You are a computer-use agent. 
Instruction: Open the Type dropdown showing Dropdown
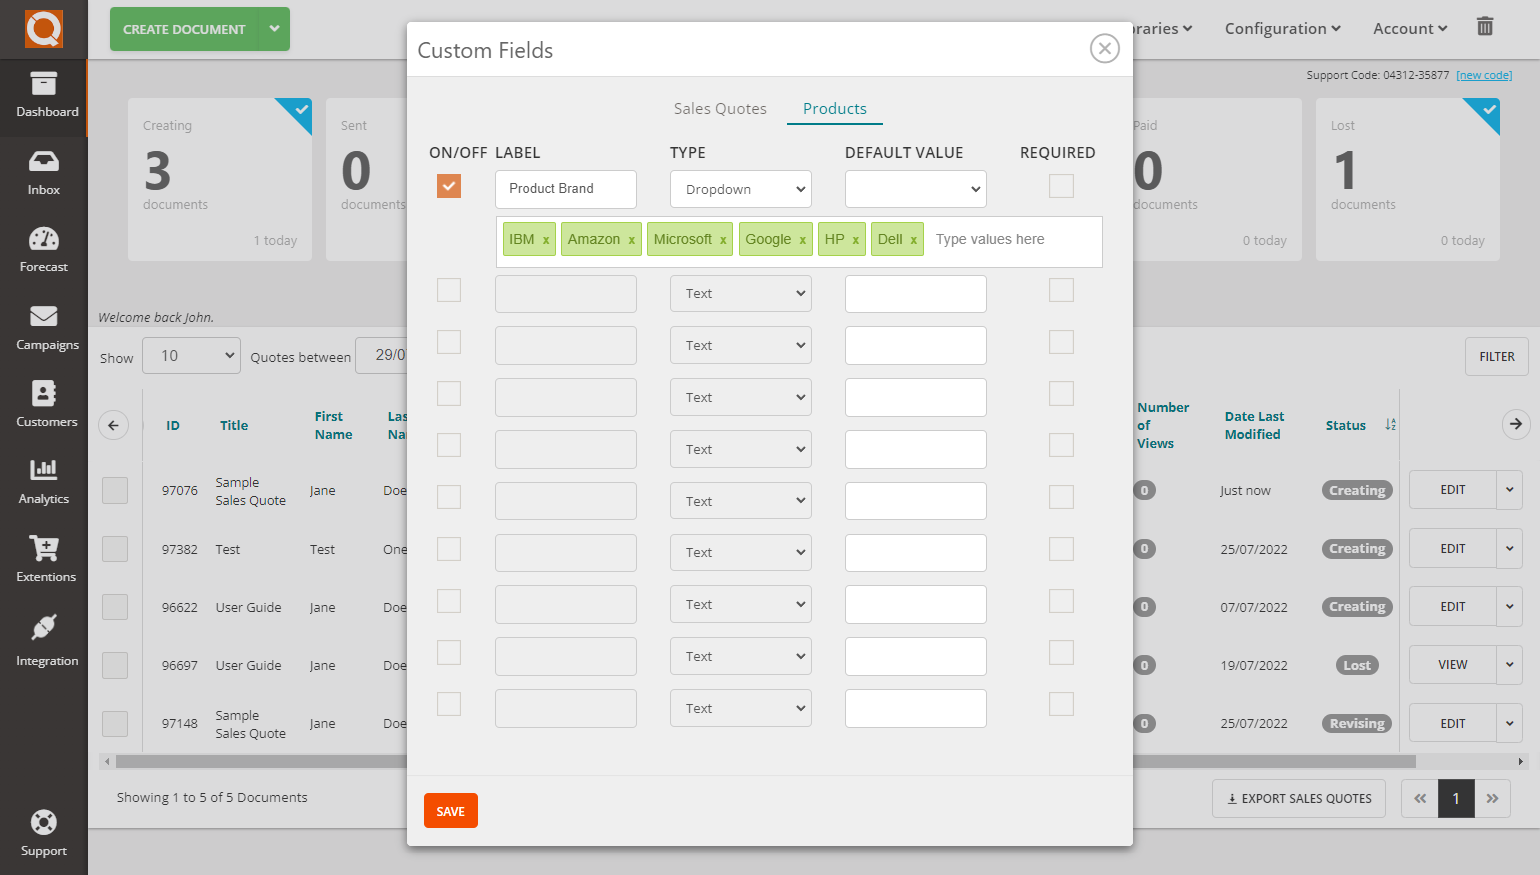pos(740,189)
